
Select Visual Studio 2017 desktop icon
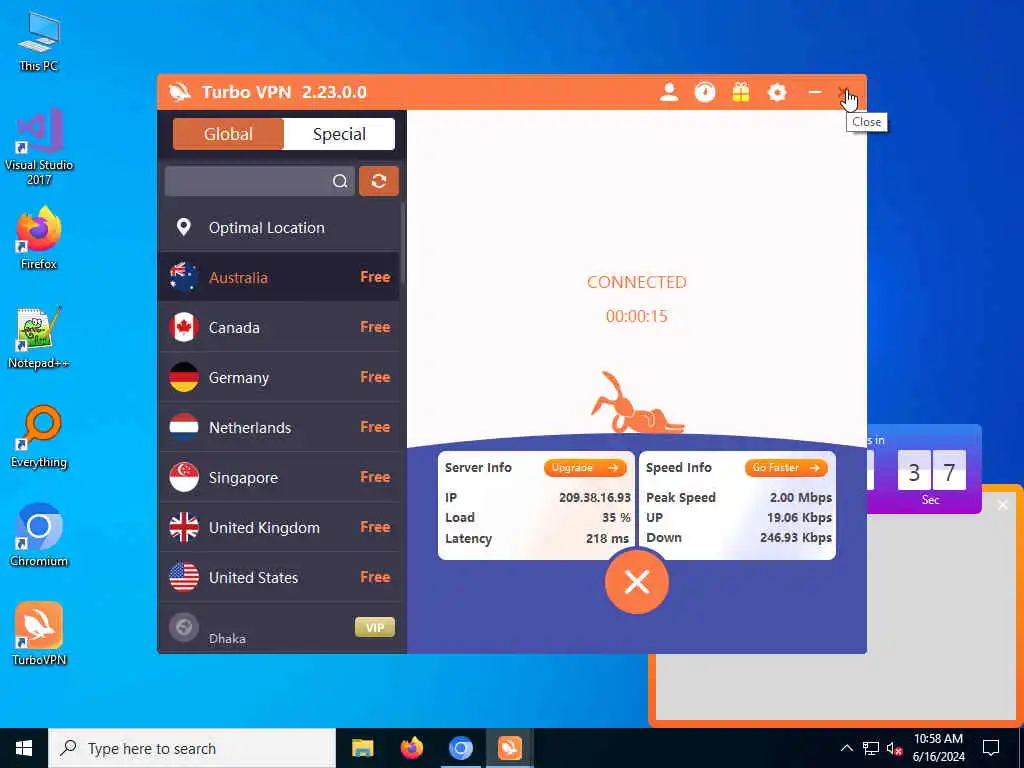[39, 148]
